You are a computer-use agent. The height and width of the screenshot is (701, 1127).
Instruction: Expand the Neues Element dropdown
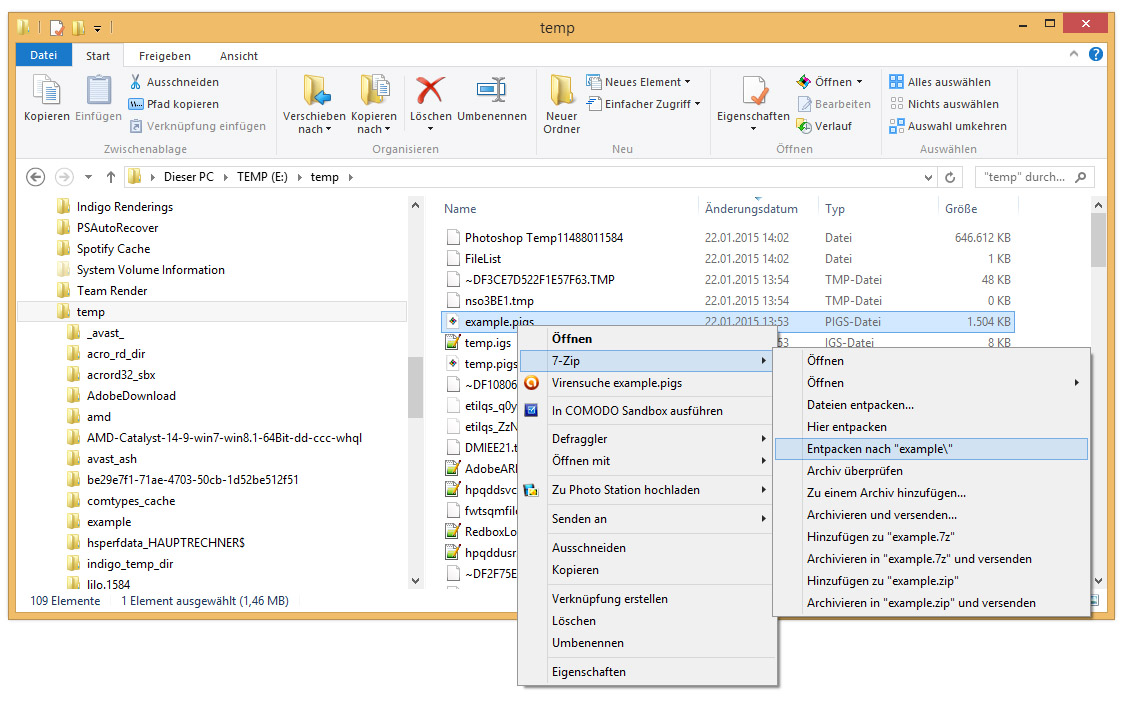click(x=648, y=82)
